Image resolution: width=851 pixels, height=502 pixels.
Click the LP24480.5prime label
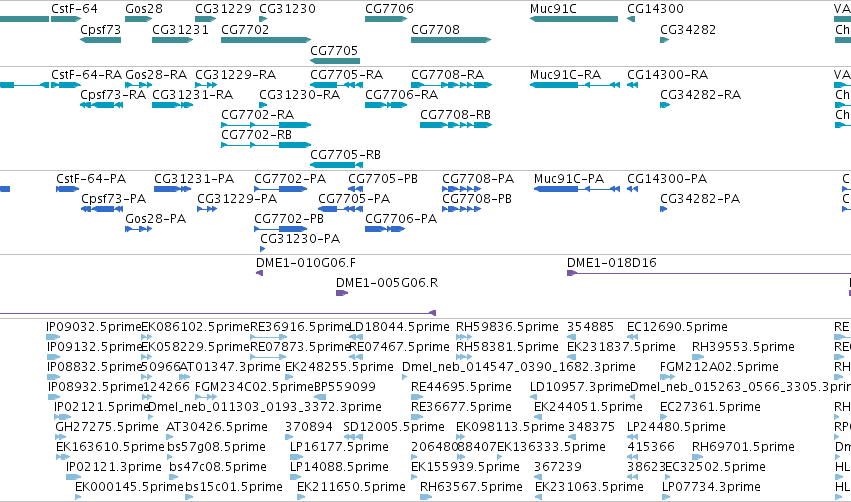point(676,427)
